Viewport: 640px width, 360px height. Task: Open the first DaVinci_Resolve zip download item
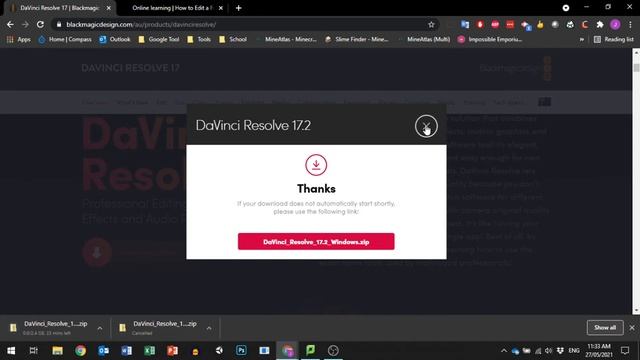pos(49,328)
